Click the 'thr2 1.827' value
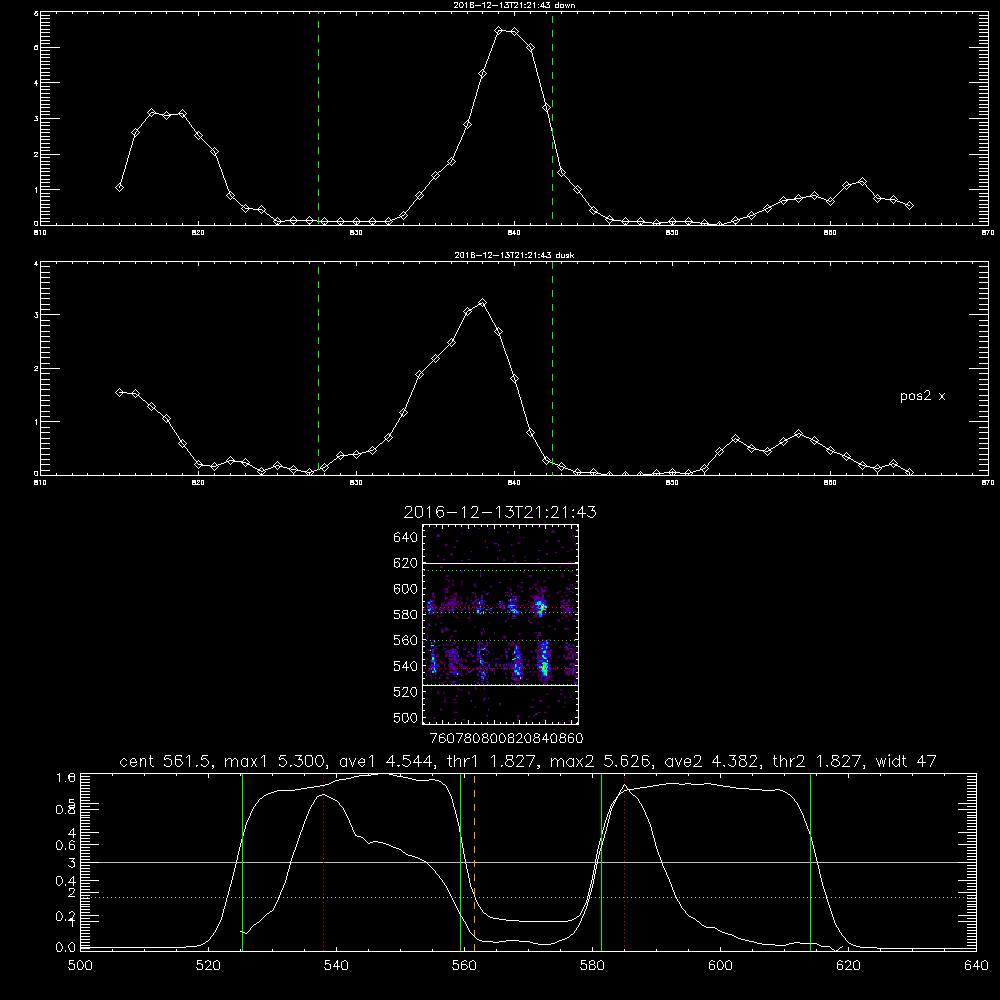Viewport: 1000px width, 1000px height. [x=818, y=761]
